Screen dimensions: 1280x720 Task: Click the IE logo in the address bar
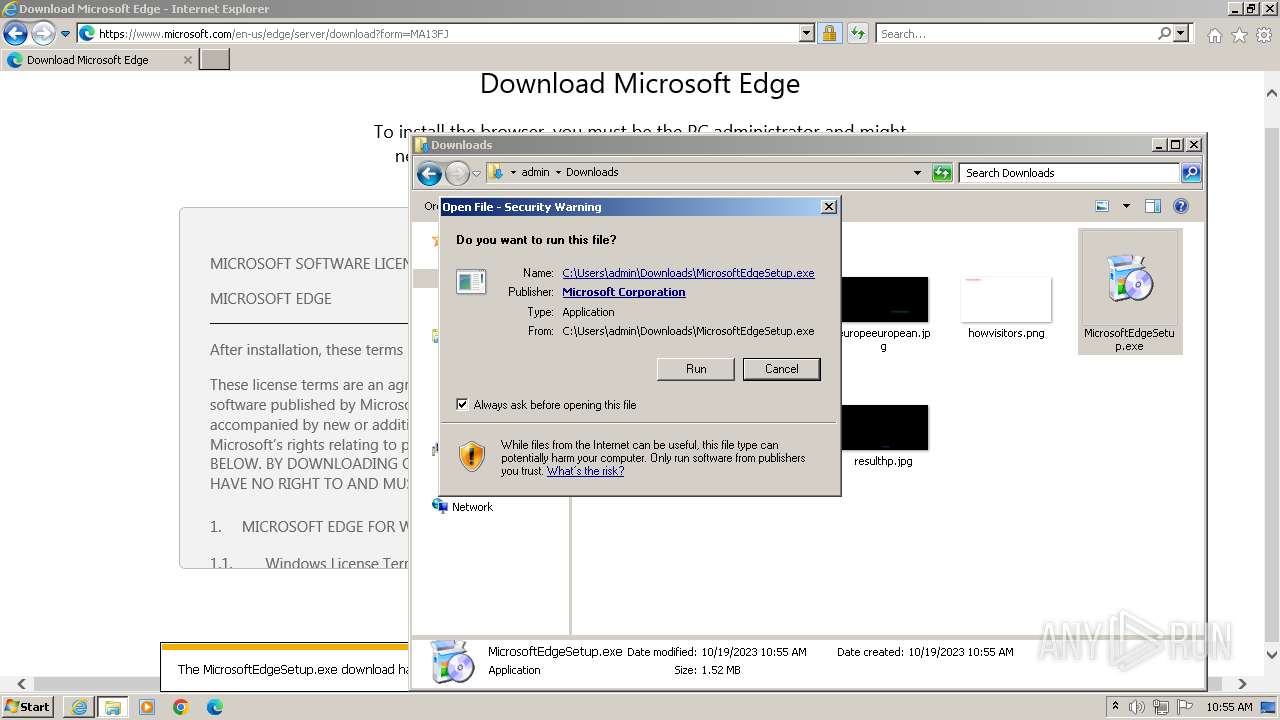87,33
